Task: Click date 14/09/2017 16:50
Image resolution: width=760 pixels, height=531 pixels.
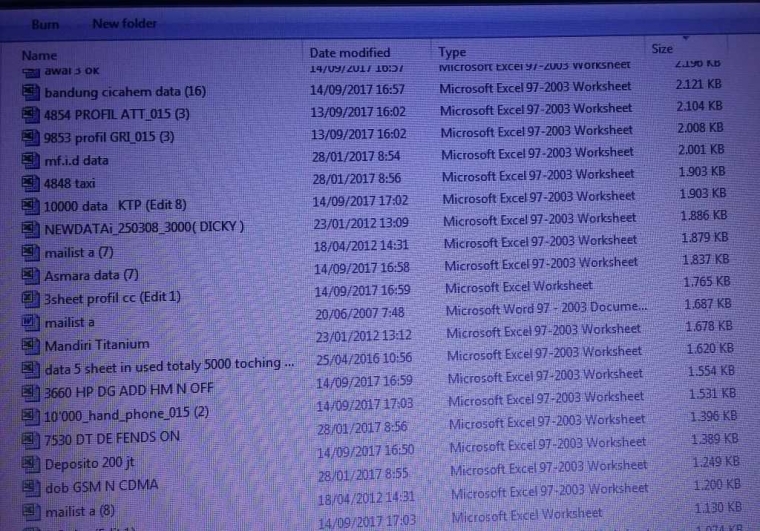Action: [365, 451]
